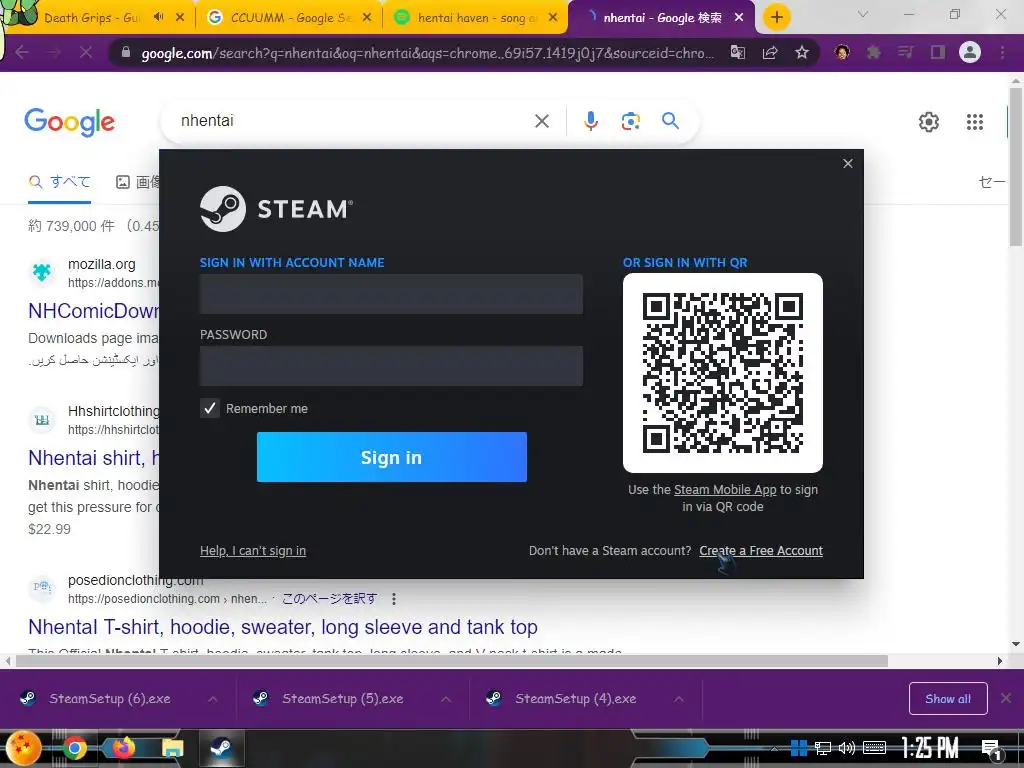Click the Steam logo in the dialog

[277, 209]
